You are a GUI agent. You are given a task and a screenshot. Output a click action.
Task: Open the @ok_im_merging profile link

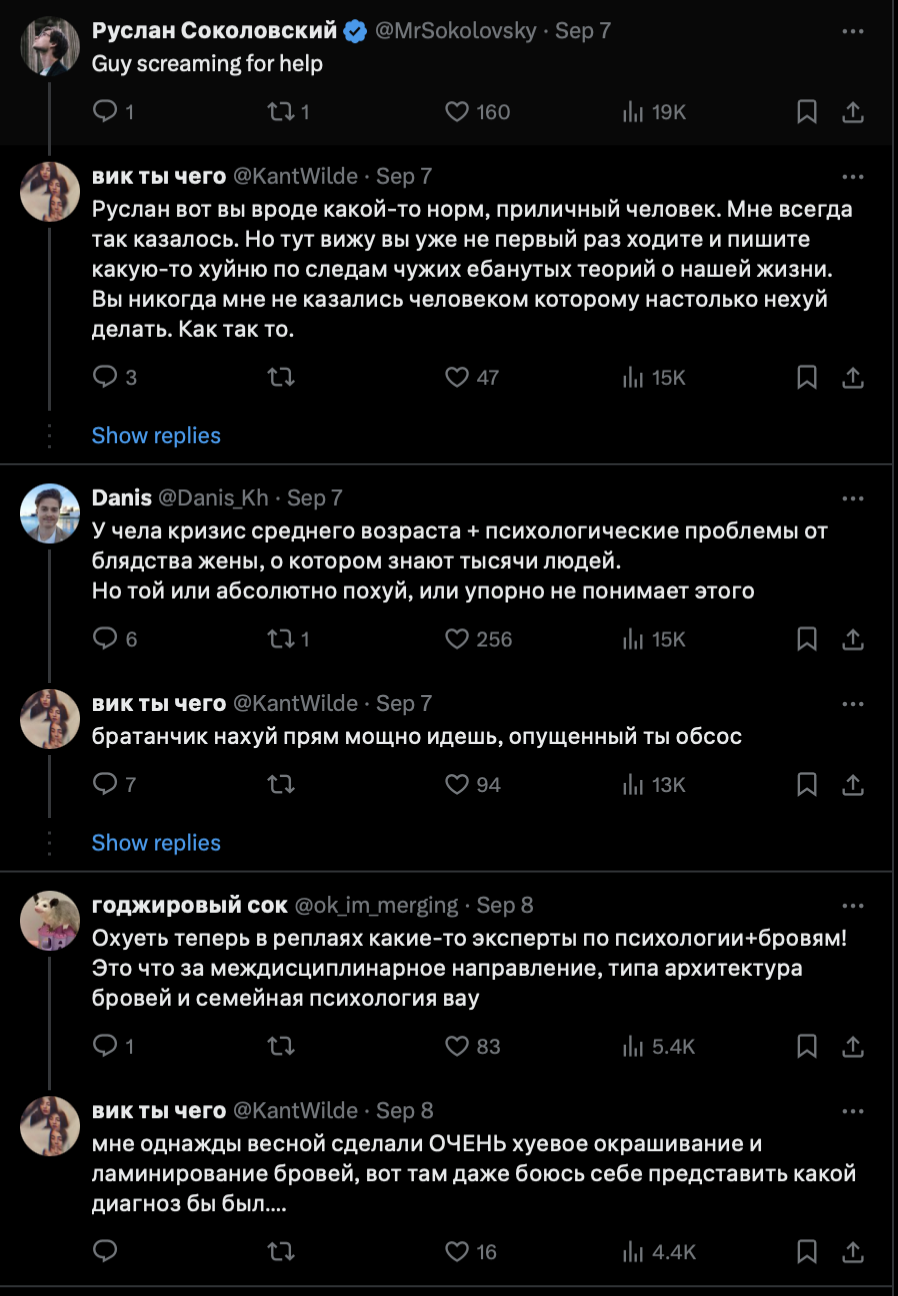(x=375, y=906)
